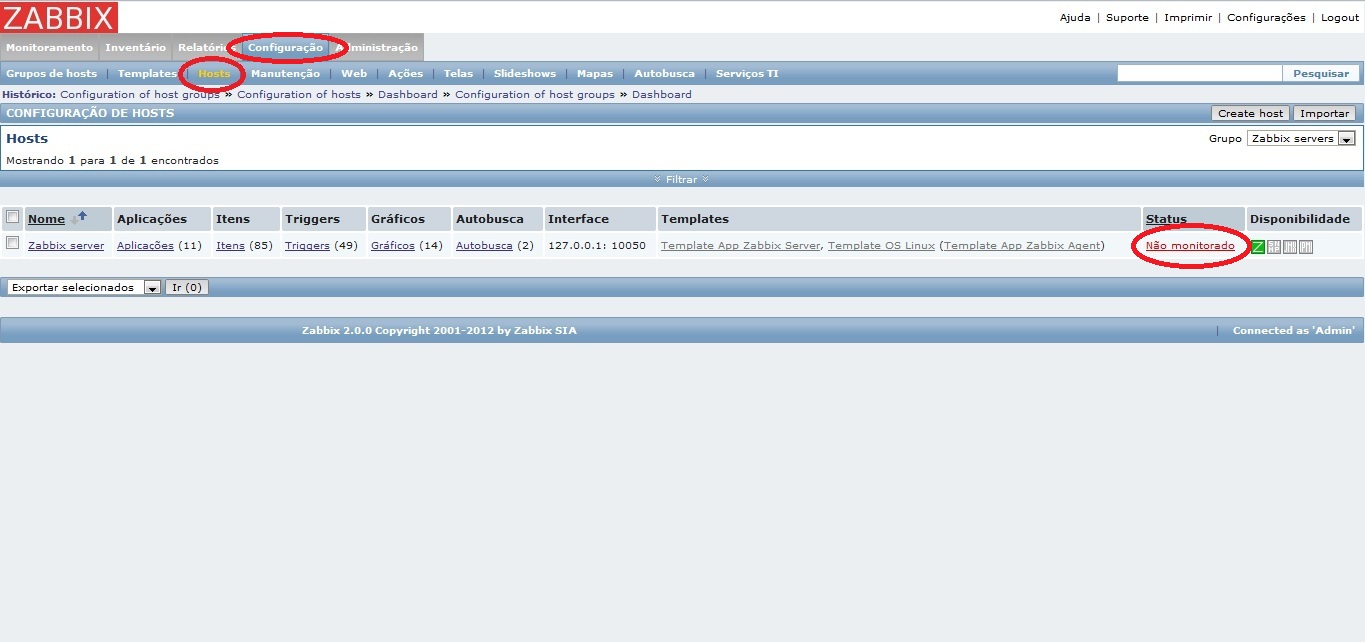
Task: Check the Zabbix server row checkbox
Action: 13,243
